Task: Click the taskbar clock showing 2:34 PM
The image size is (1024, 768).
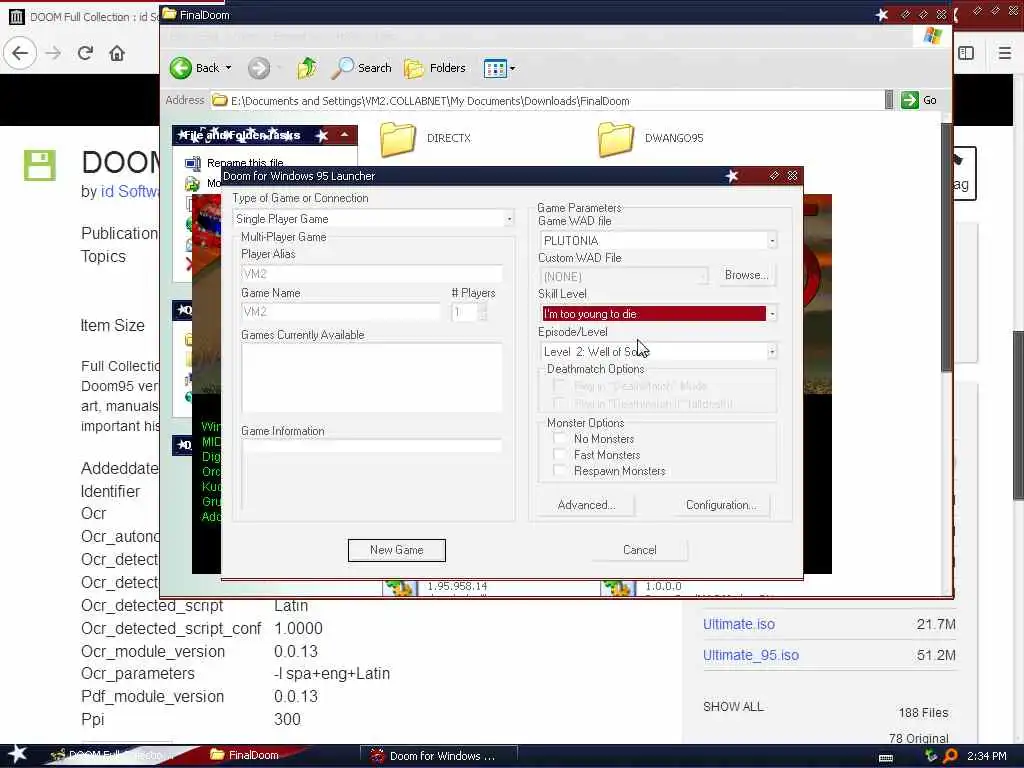Action: point(987,756)
